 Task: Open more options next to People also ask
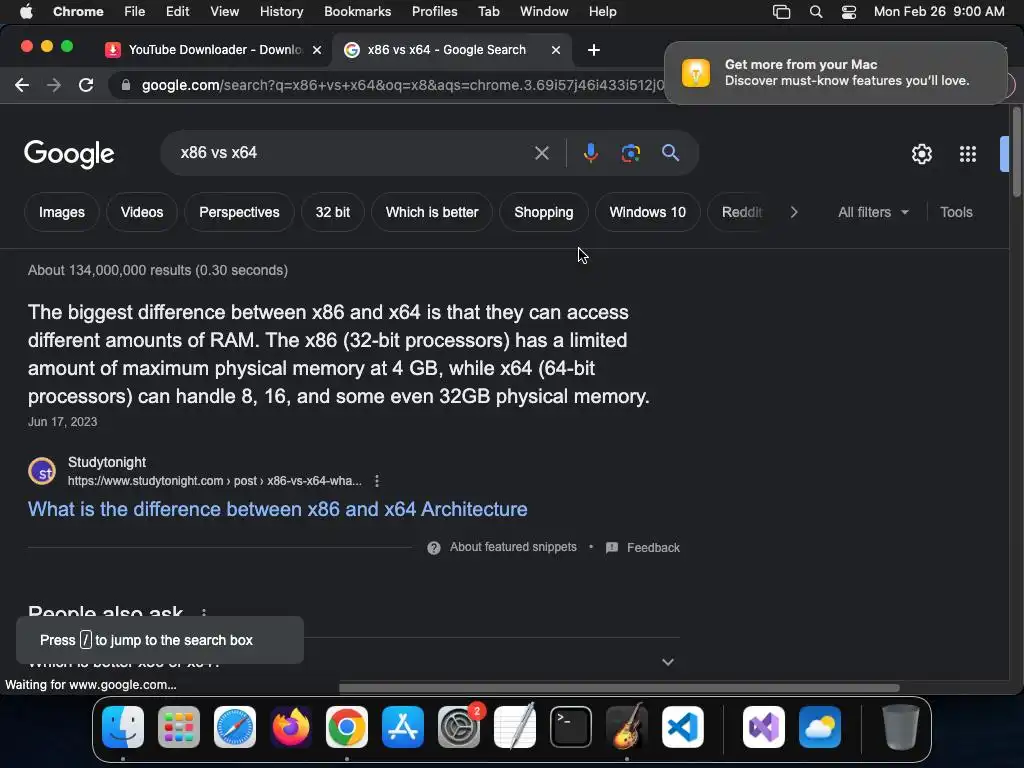204,613
